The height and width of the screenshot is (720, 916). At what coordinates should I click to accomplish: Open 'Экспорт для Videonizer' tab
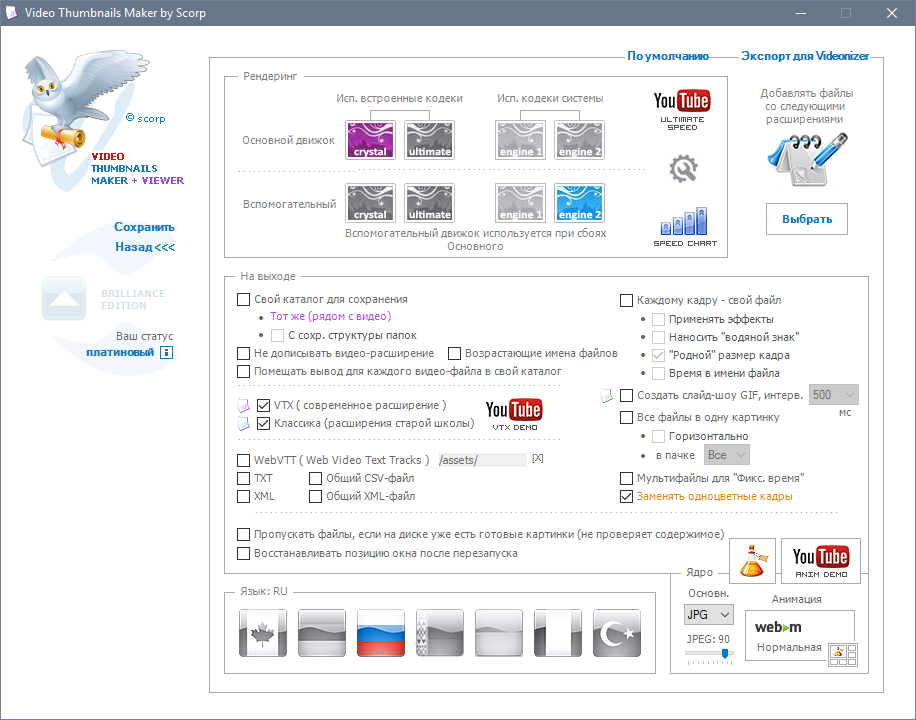805,56
